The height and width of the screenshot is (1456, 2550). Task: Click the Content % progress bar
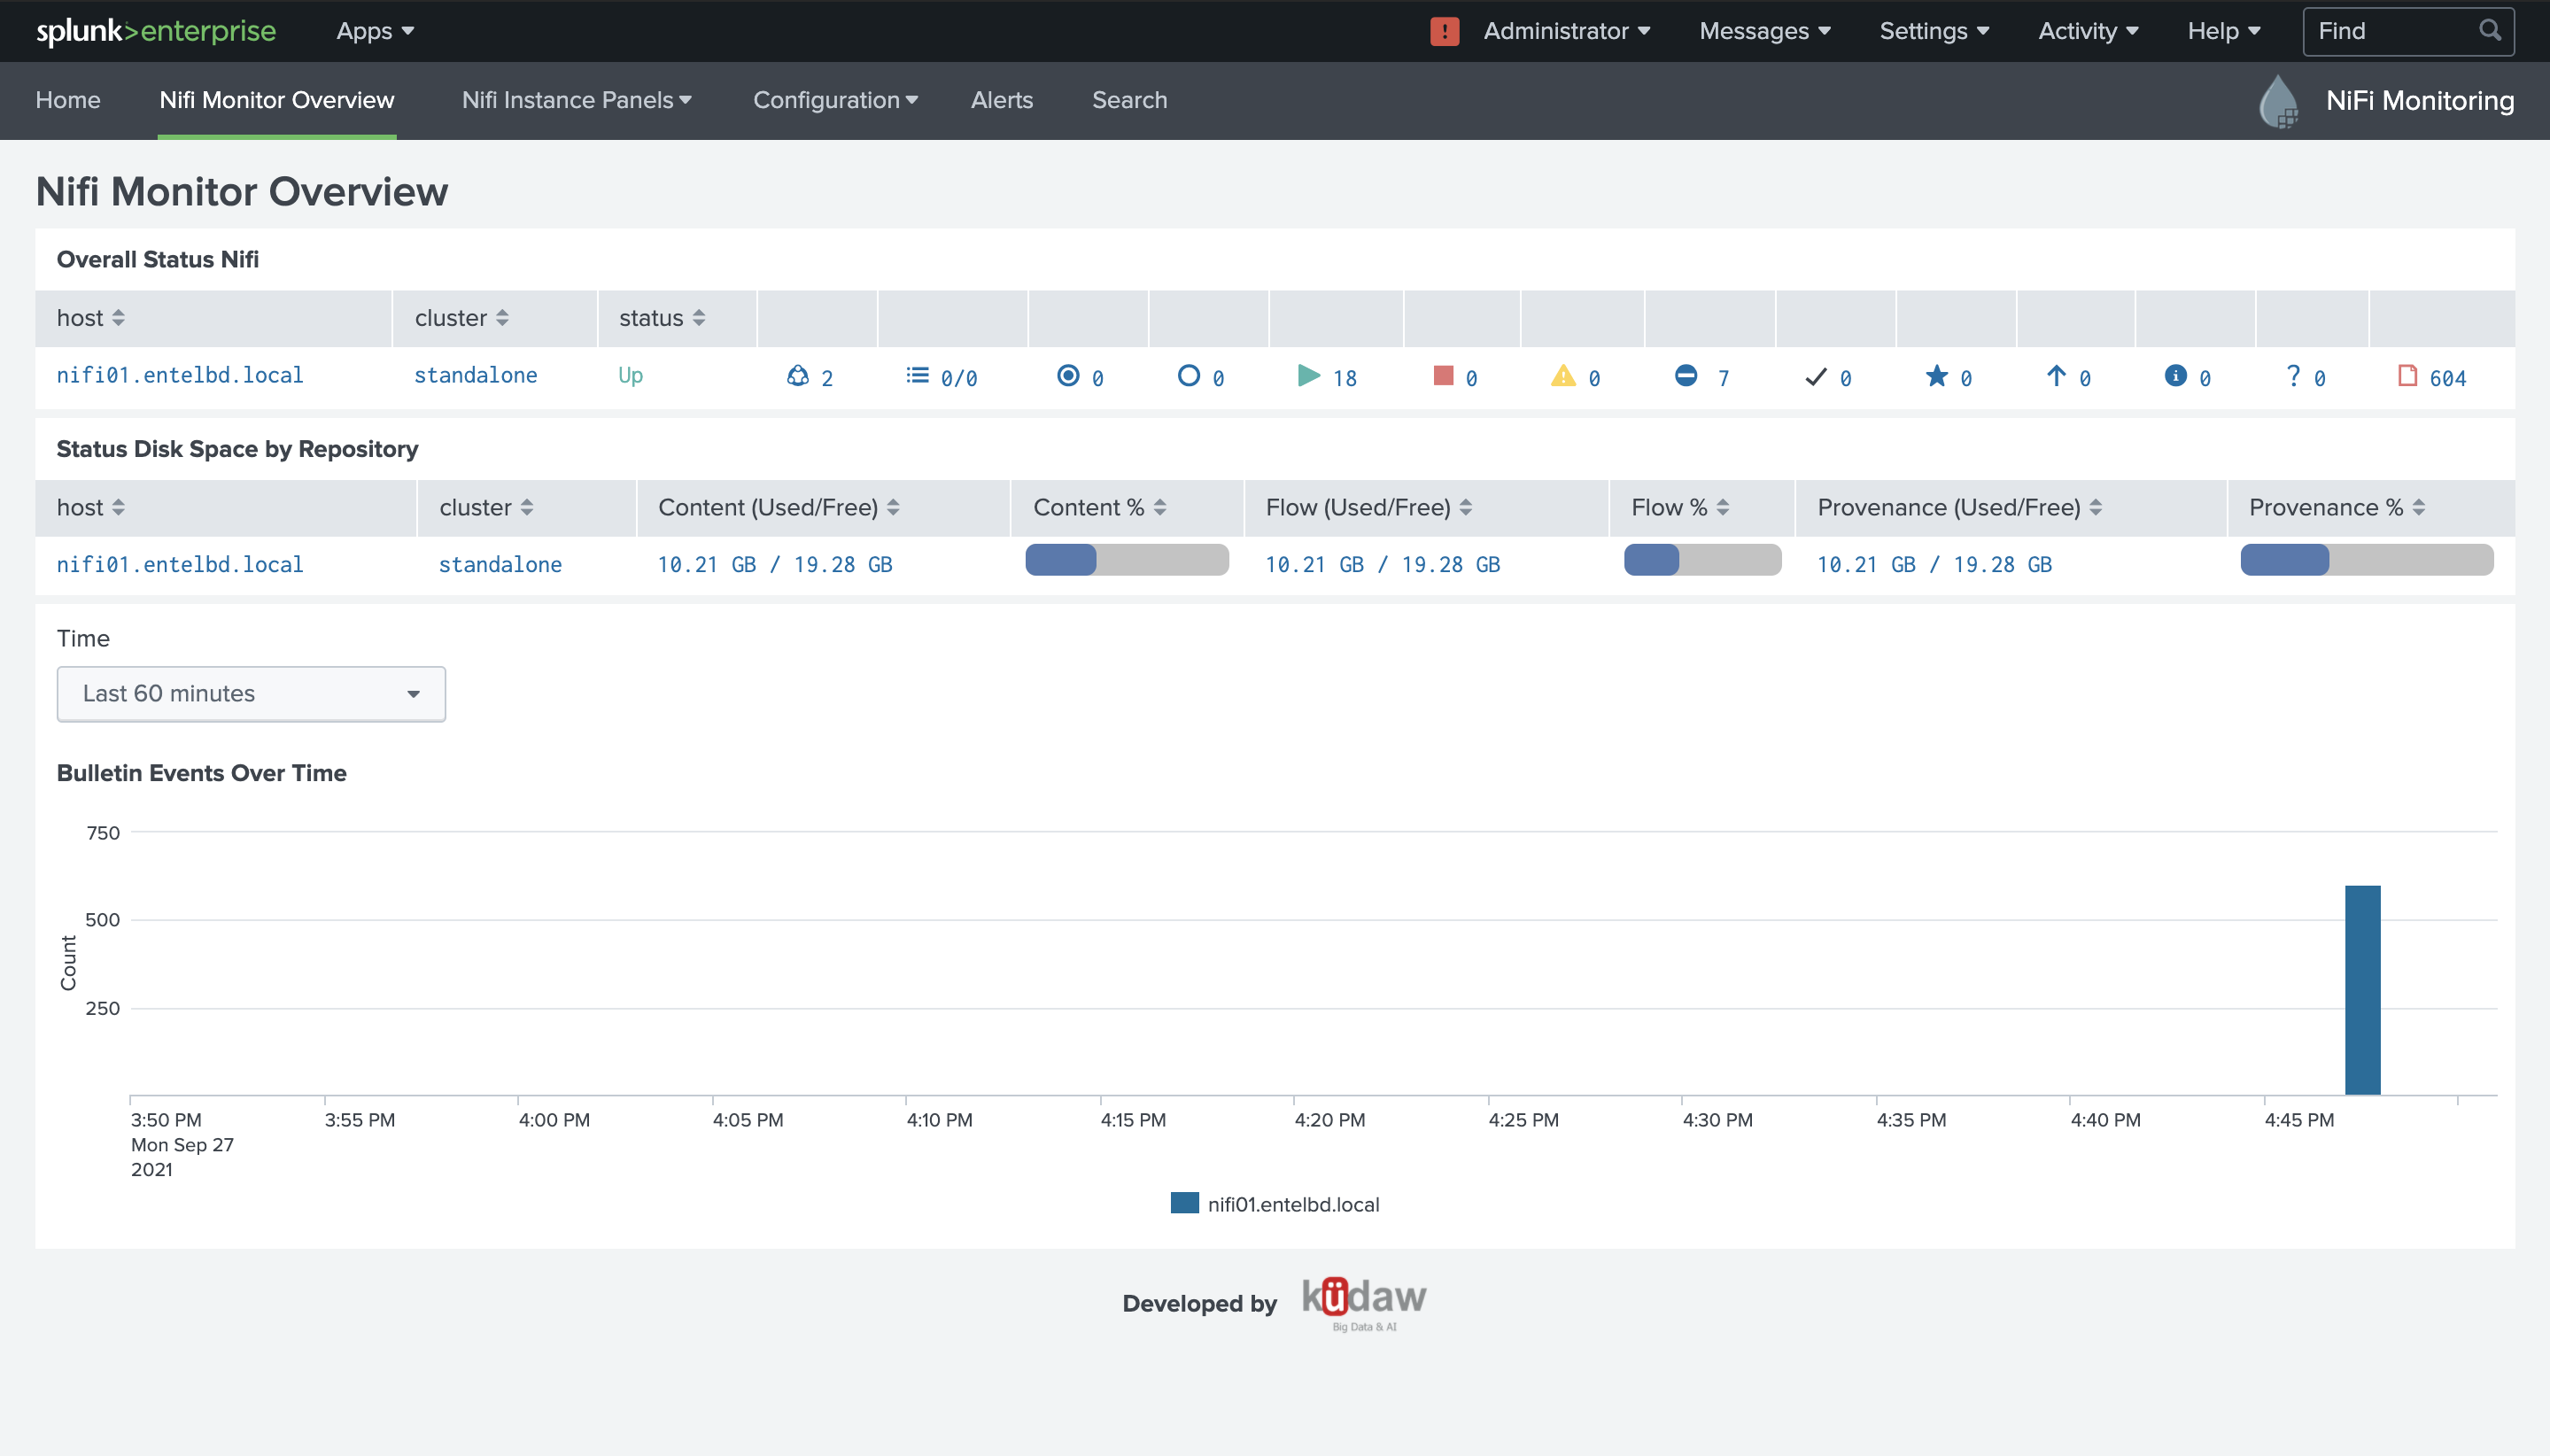1127,560
